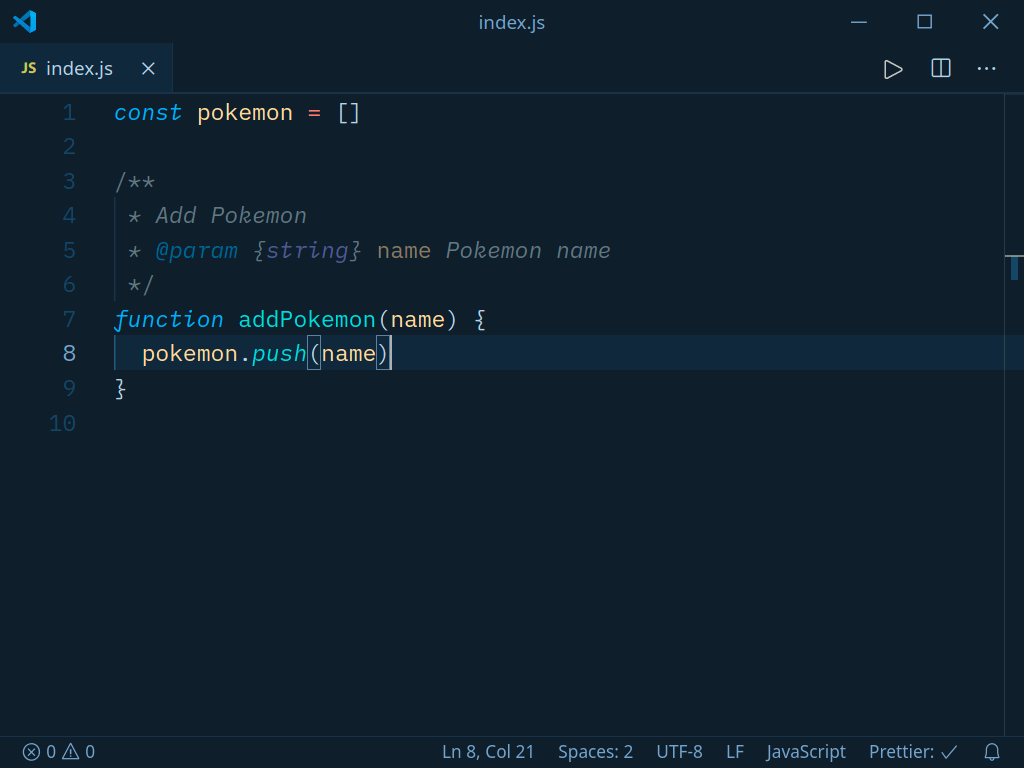Place the cursor in 'pokemon' on line 8
The image size is (1024, 768).
coord(189,354)
